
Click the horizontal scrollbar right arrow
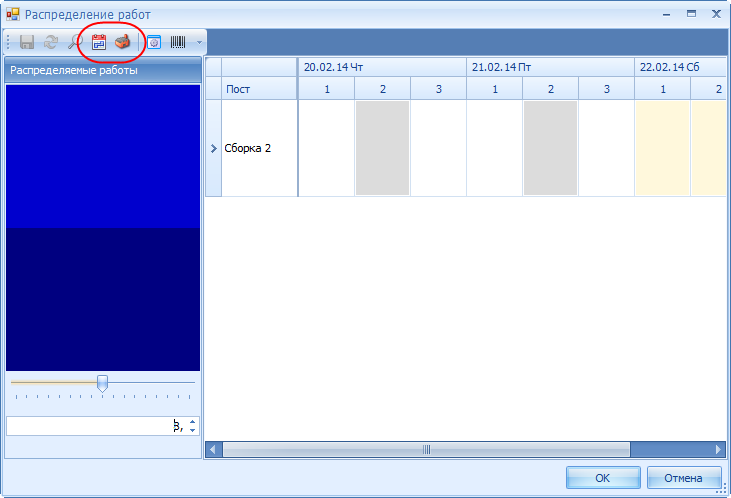[718, 450]
